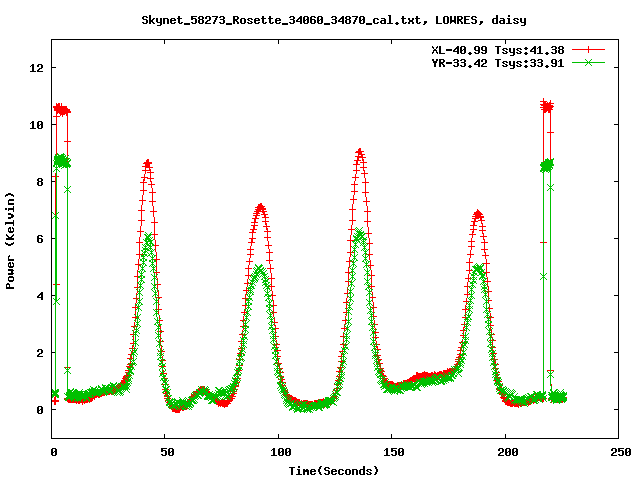Click the red peak near 42 seconds
The height and width of the screenshot is (480, 640).
coord(148,164)
